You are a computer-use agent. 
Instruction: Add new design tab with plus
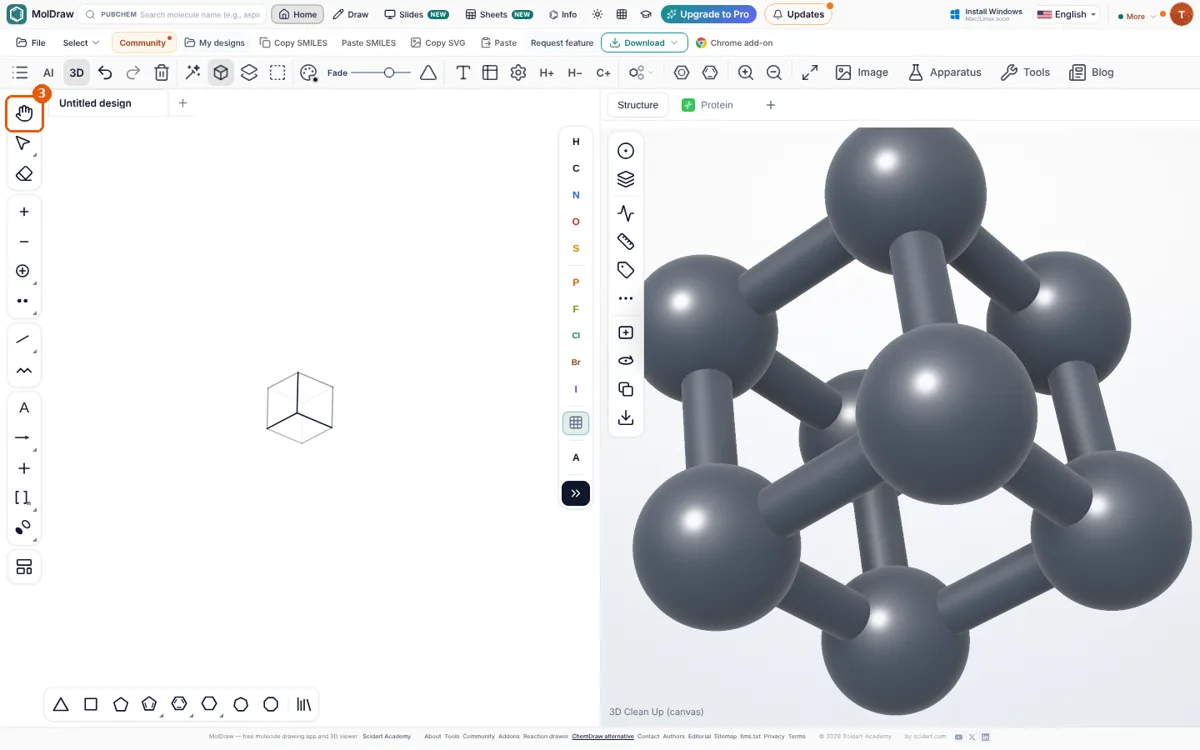(x=182, y=103)
